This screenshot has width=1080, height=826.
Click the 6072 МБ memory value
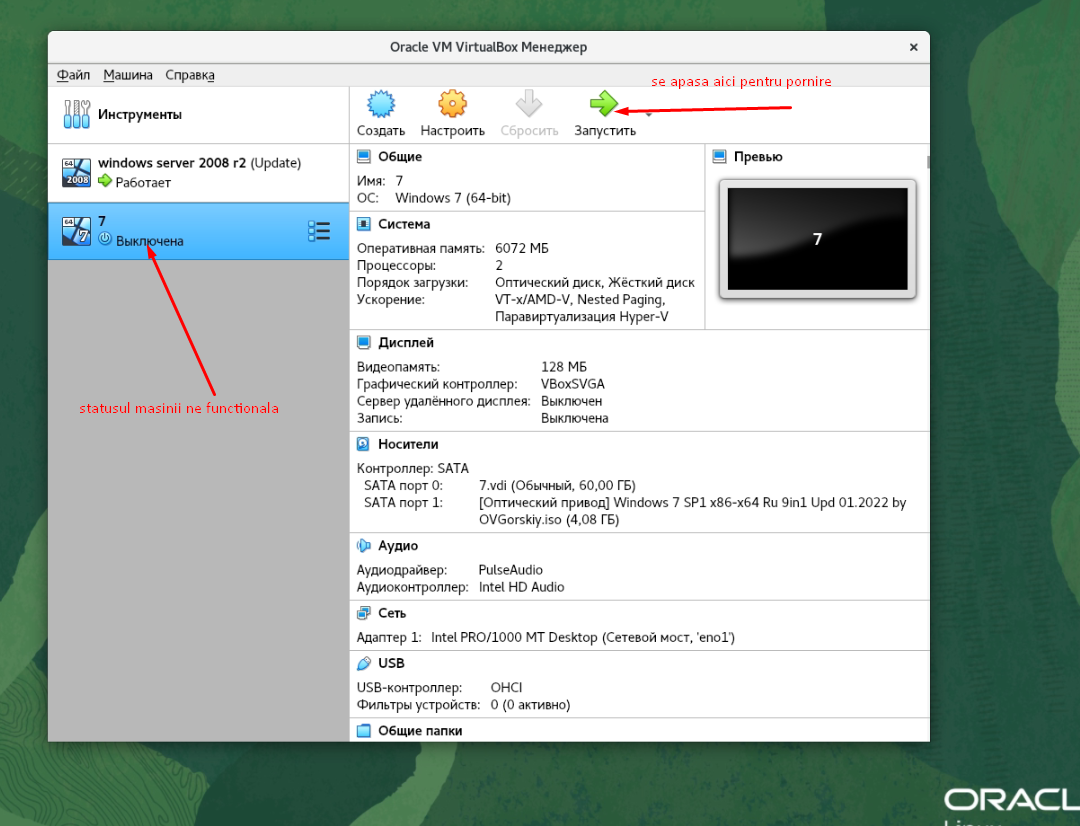522,248
